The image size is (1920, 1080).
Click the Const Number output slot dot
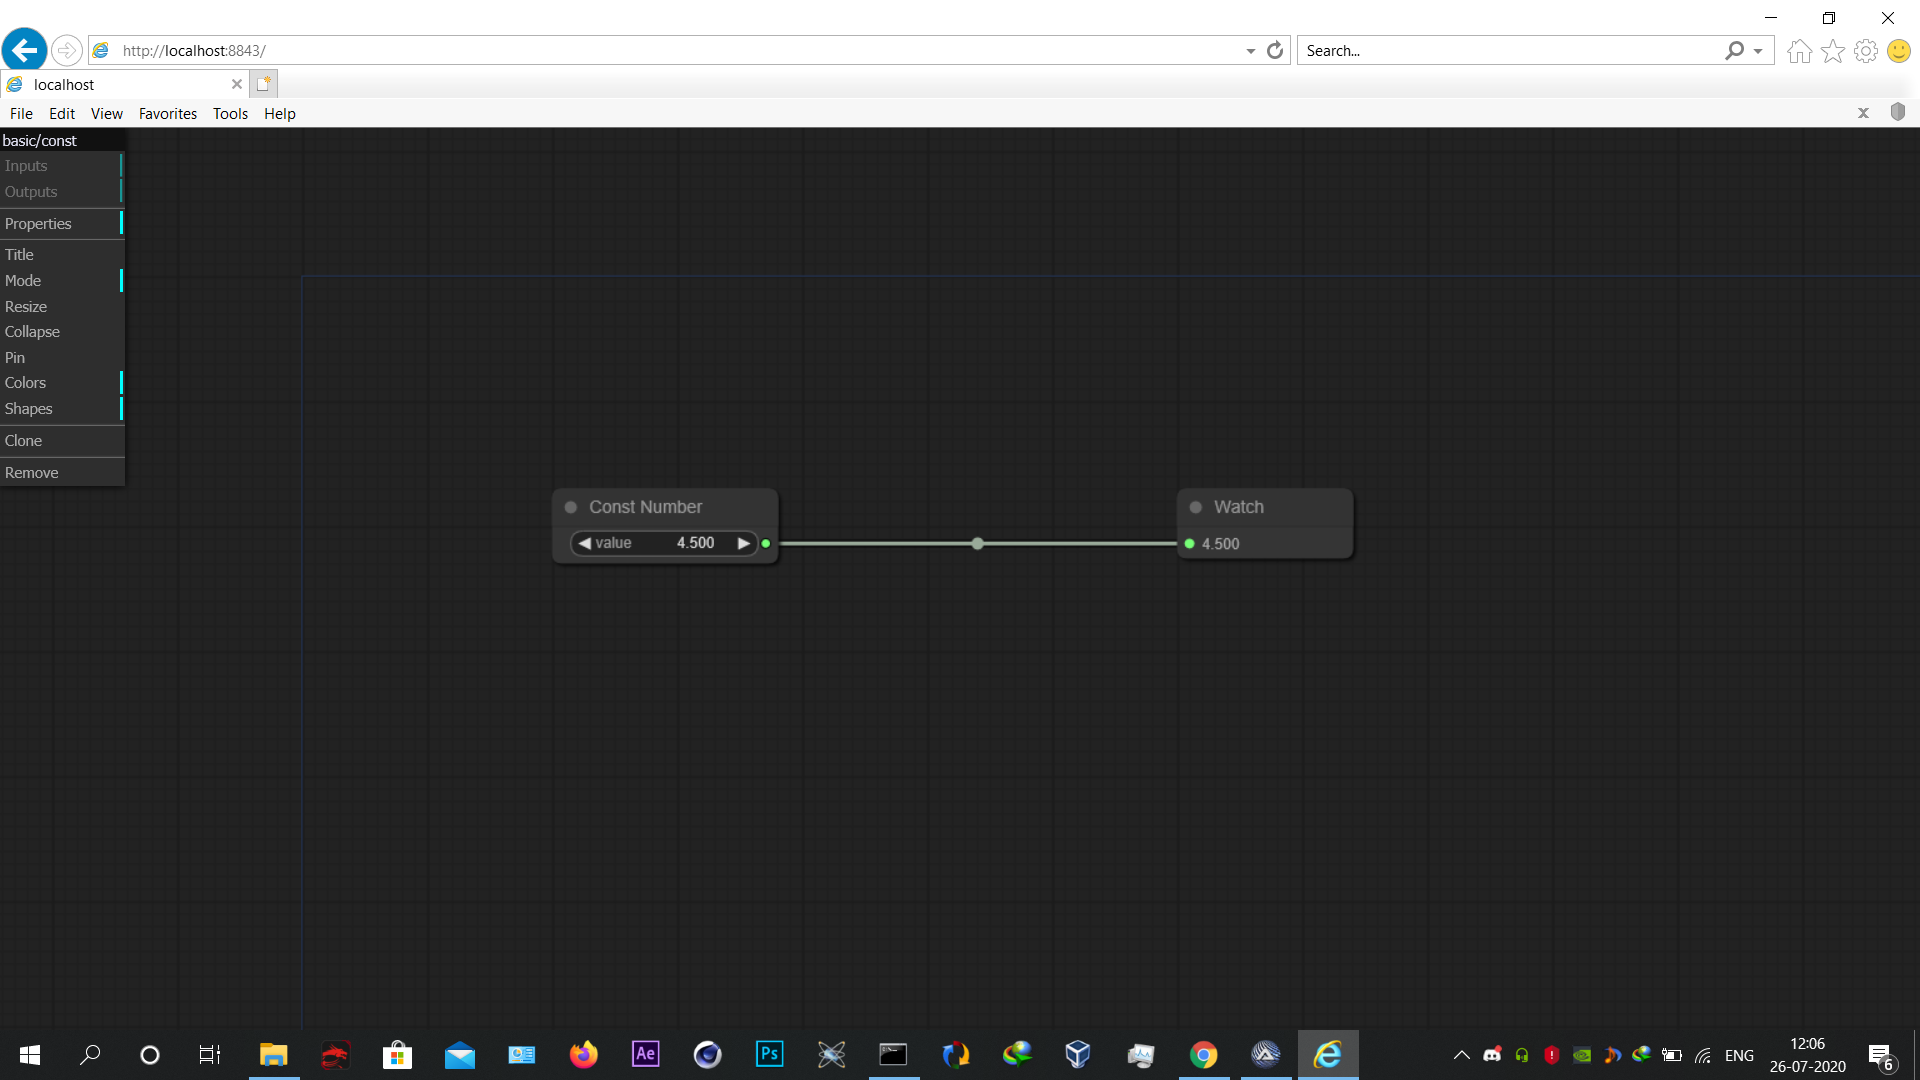[766, 544]
